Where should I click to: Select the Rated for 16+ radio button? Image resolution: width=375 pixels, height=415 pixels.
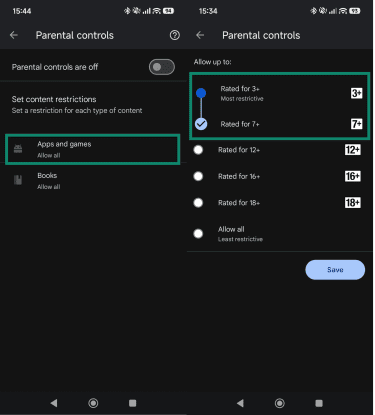coord(198,176)
